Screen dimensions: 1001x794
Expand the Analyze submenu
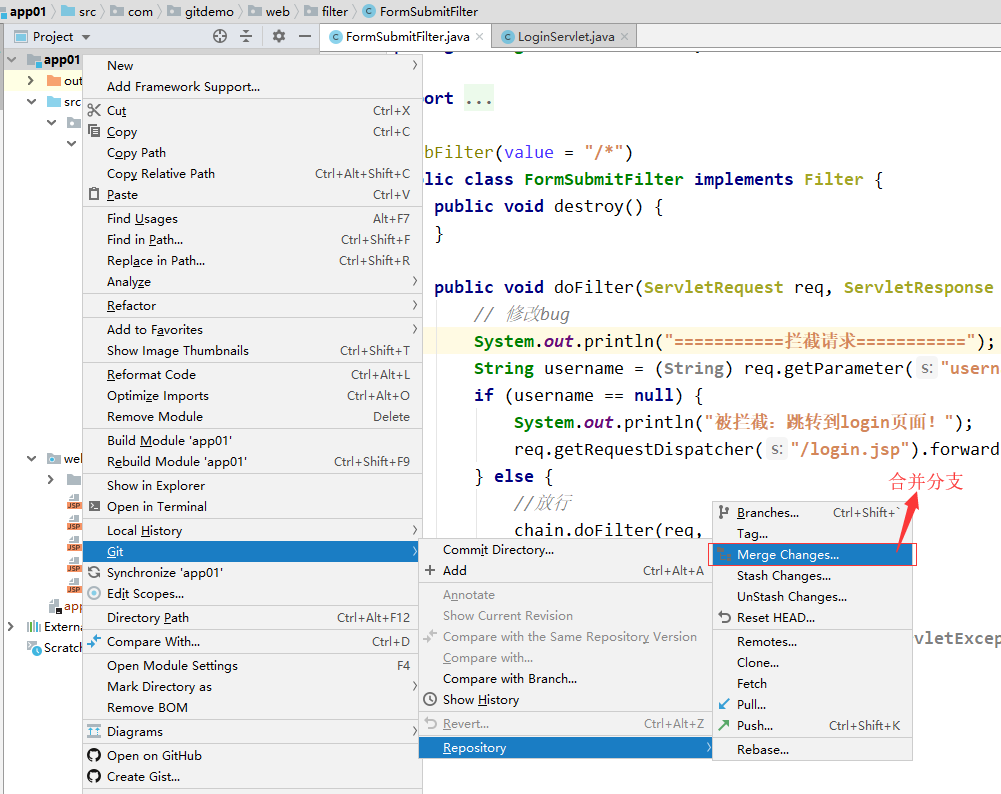(x=253, y=281)
